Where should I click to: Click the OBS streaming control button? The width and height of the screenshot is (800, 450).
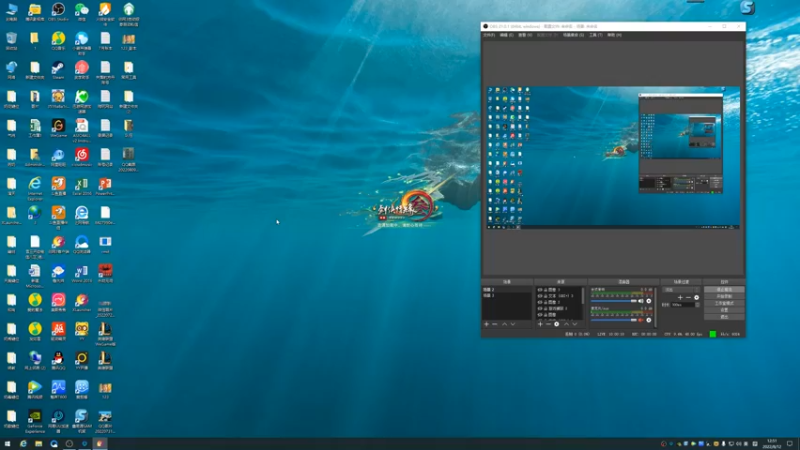[x=724, y=289]
